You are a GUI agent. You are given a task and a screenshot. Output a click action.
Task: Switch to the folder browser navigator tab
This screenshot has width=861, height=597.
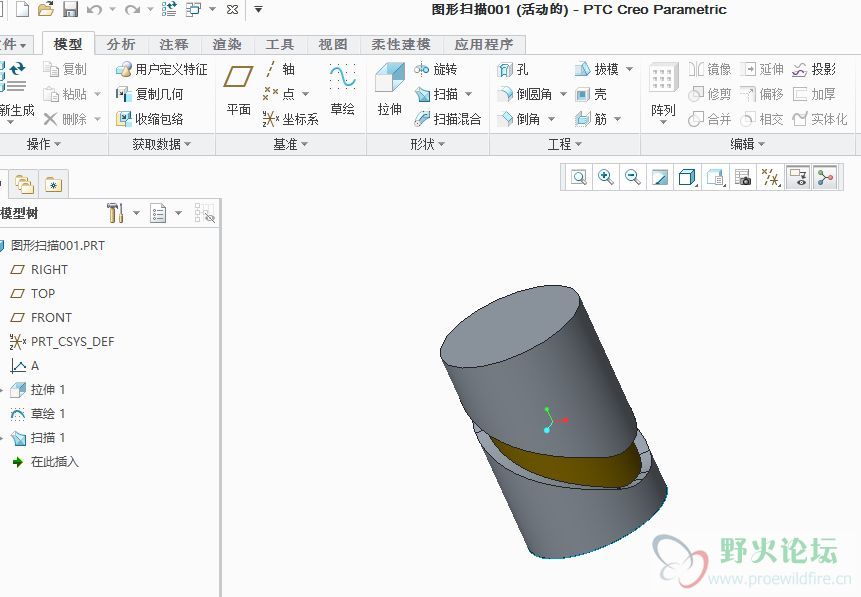click(x=24, y=184)
